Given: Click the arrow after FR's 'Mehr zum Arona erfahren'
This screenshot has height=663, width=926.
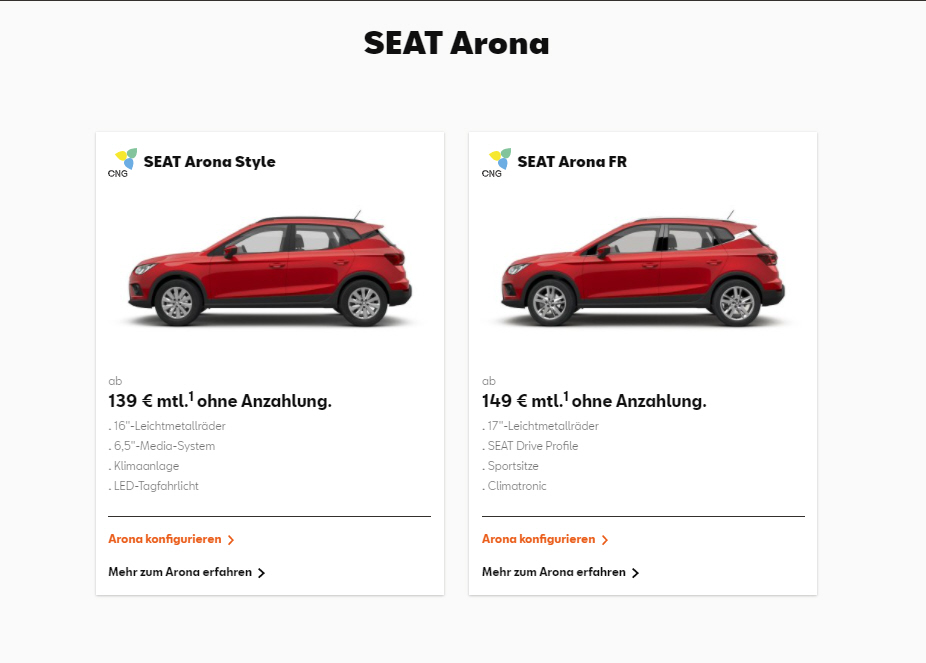Looking at the screenshot, I should click(x=635, y=573).
